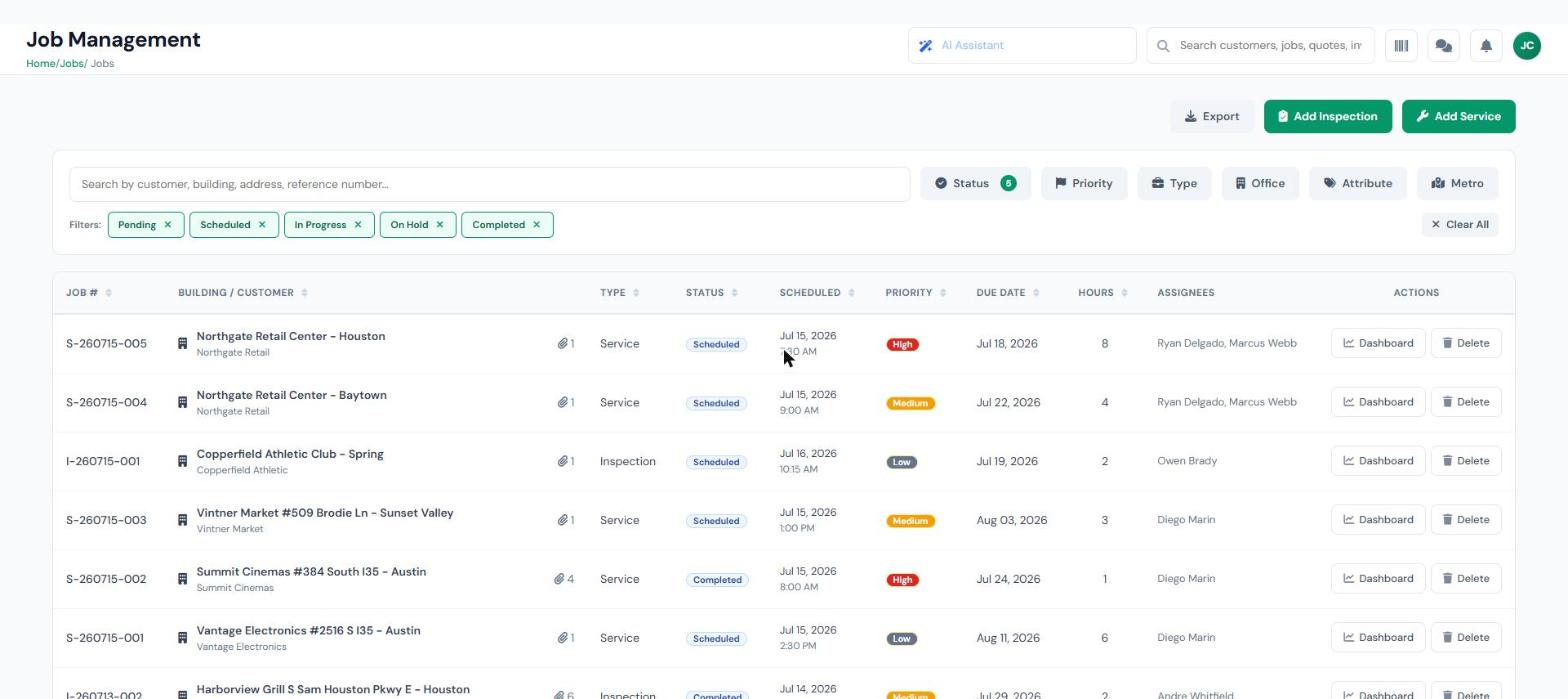Open the Attribute filter dropdown
Screen dimensions: 1568x699
click(x=1358, y=184)
